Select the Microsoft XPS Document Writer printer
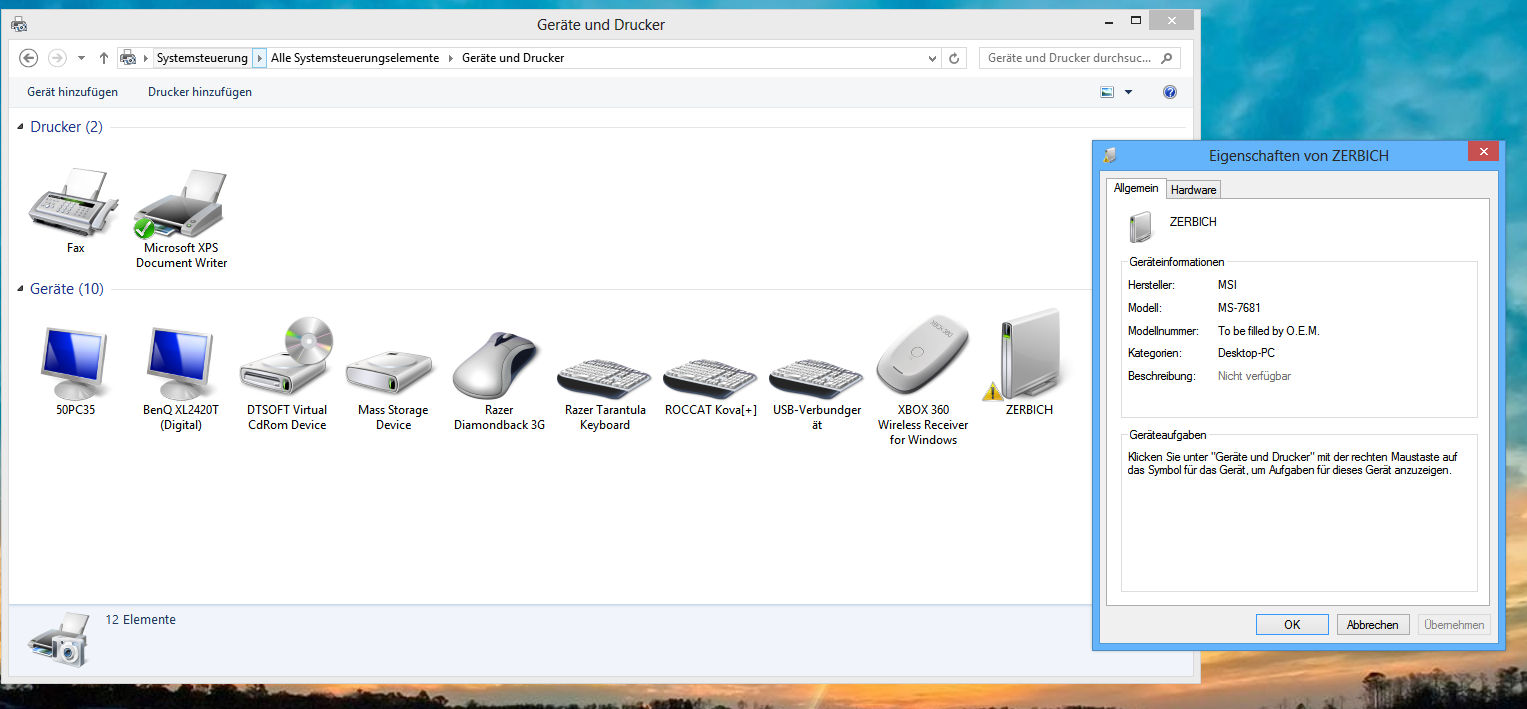This screenshot has height=709, width=1527. (x=181, y=203)
